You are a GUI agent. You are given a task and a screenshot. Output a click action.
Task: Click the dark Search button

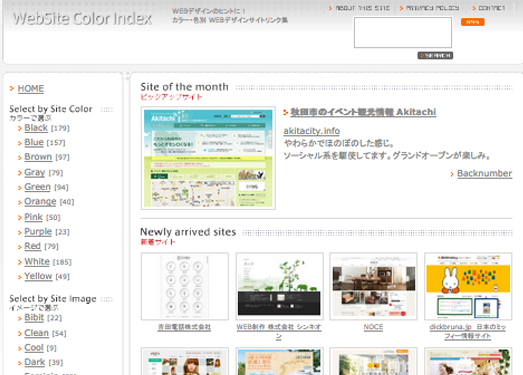tap(435, 55)
